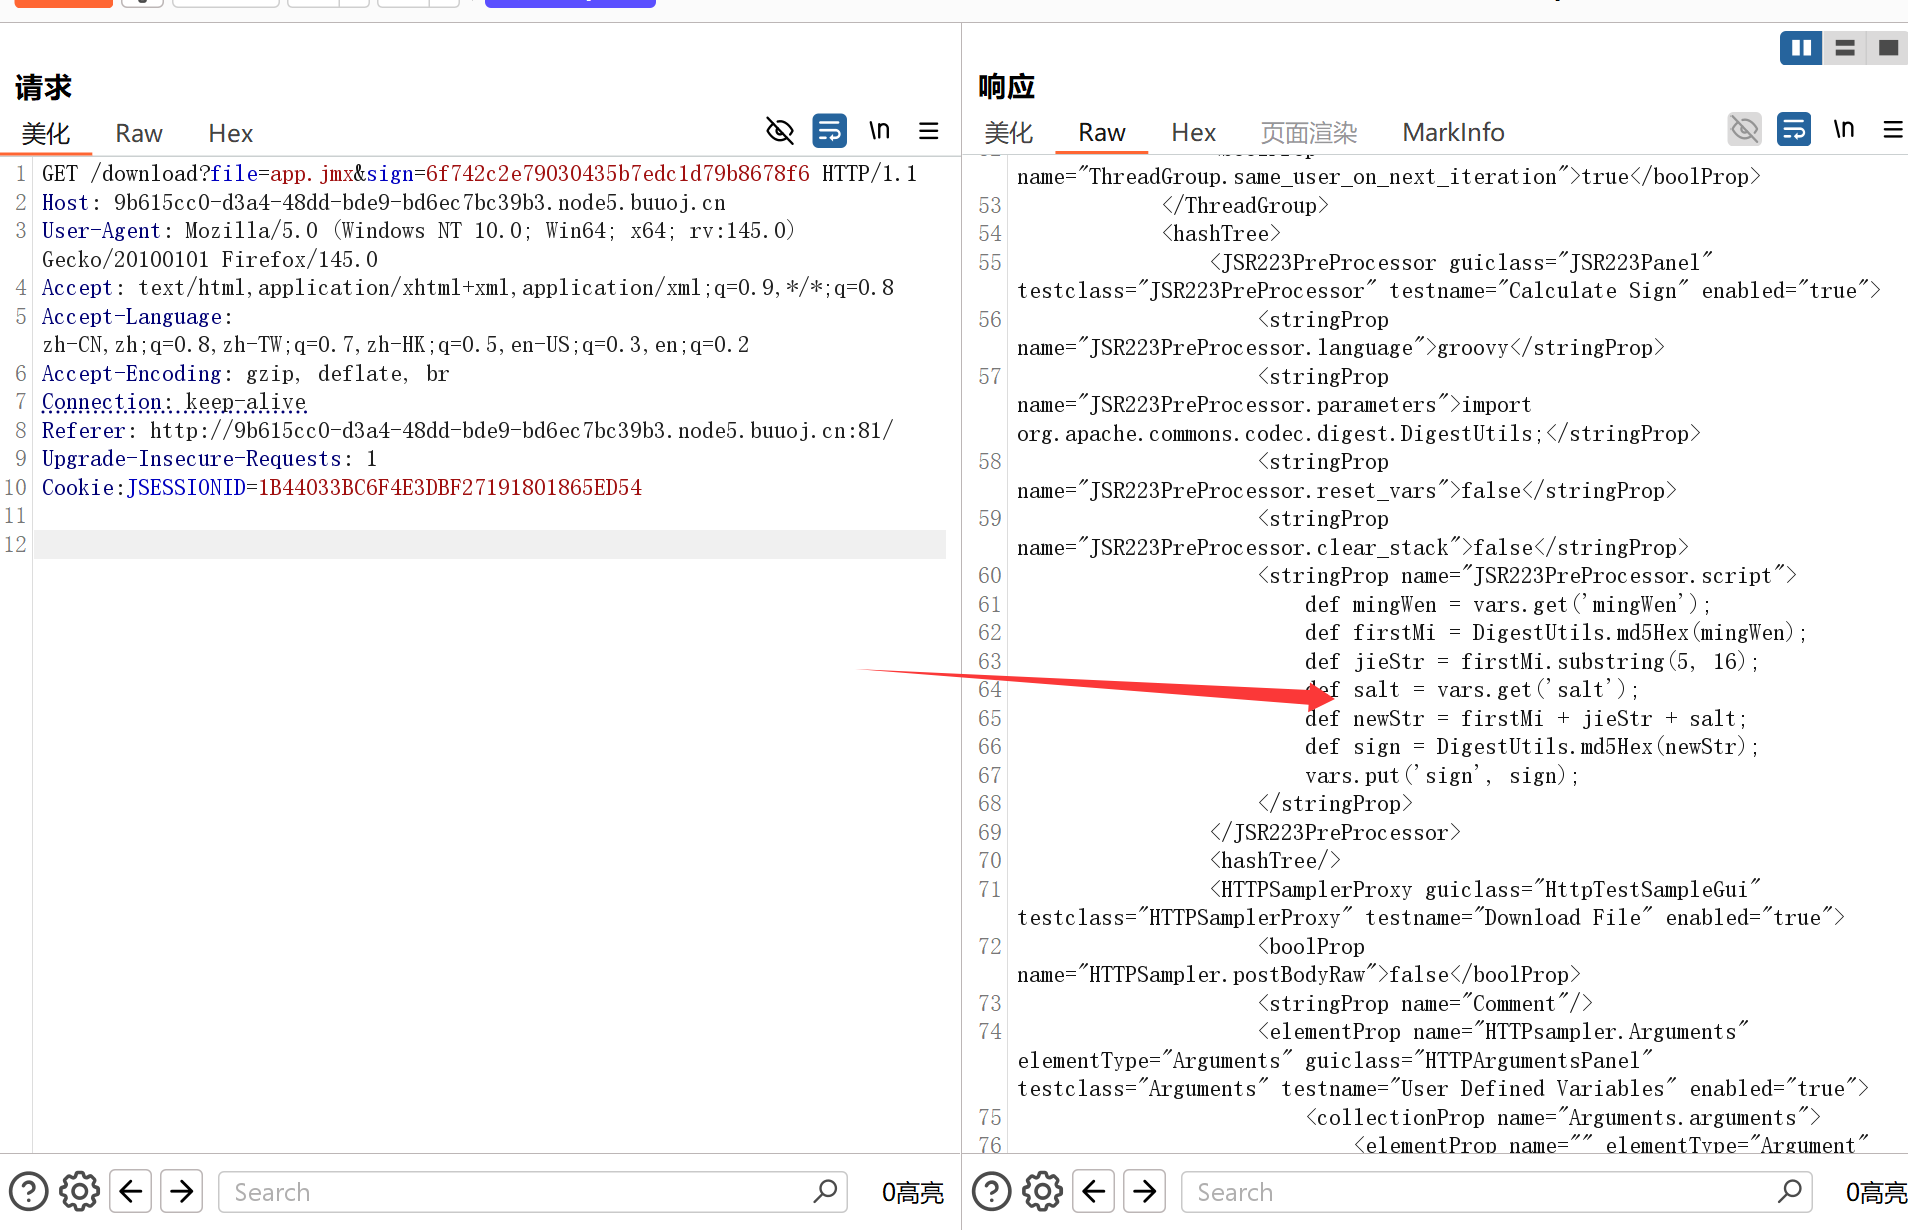The width and height of the screenshot is (1908, 1230).
Task: Go to previous match in response search
Action: (1094, 1192)
